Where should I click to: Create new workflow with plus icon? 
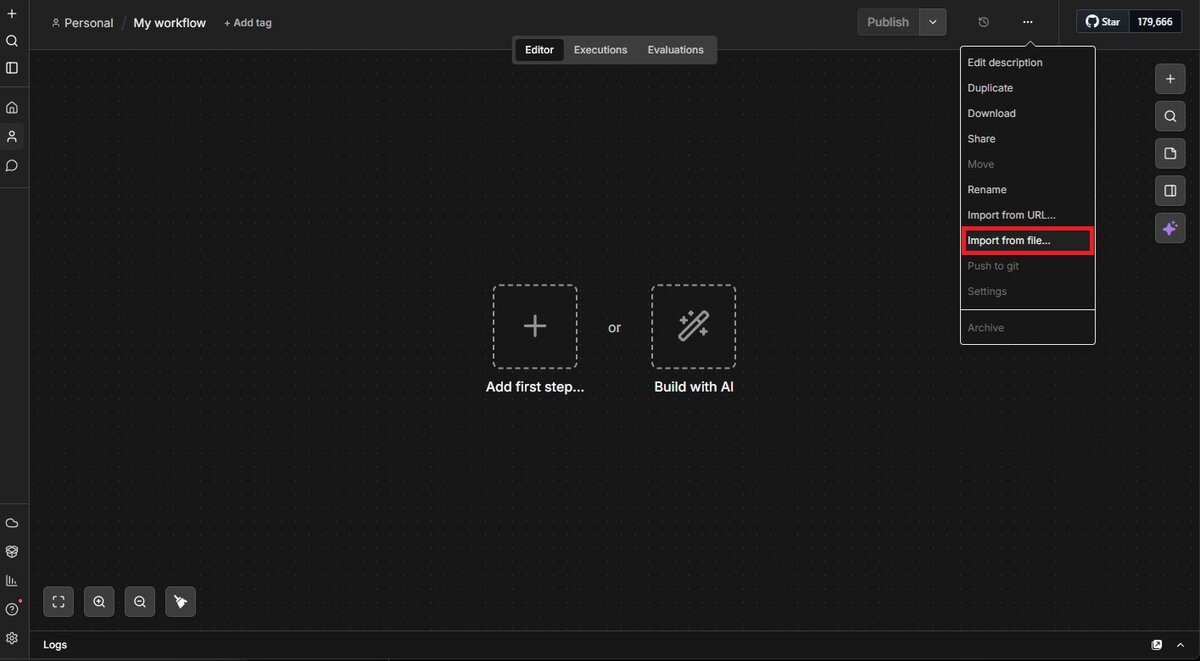12,14
